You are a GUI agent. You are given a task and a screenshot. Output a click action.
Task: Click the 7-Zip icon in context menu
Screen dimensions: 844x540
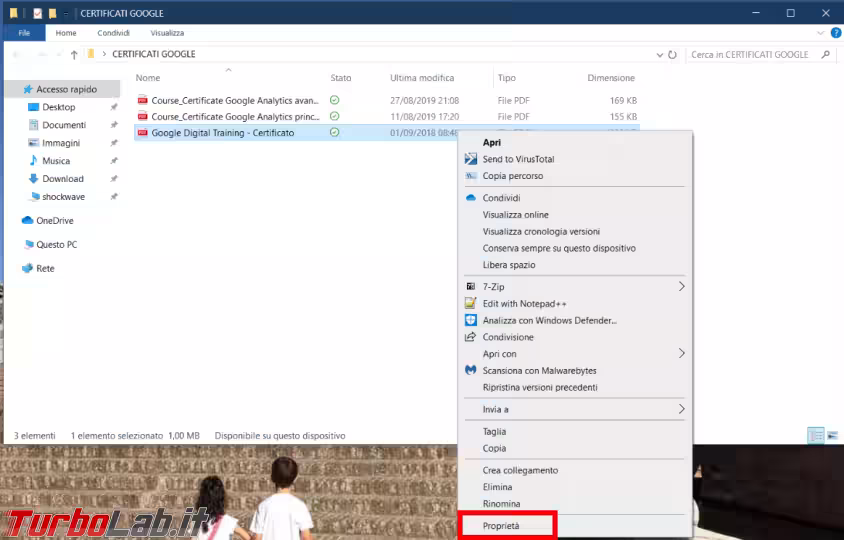[x=471, y=286]
